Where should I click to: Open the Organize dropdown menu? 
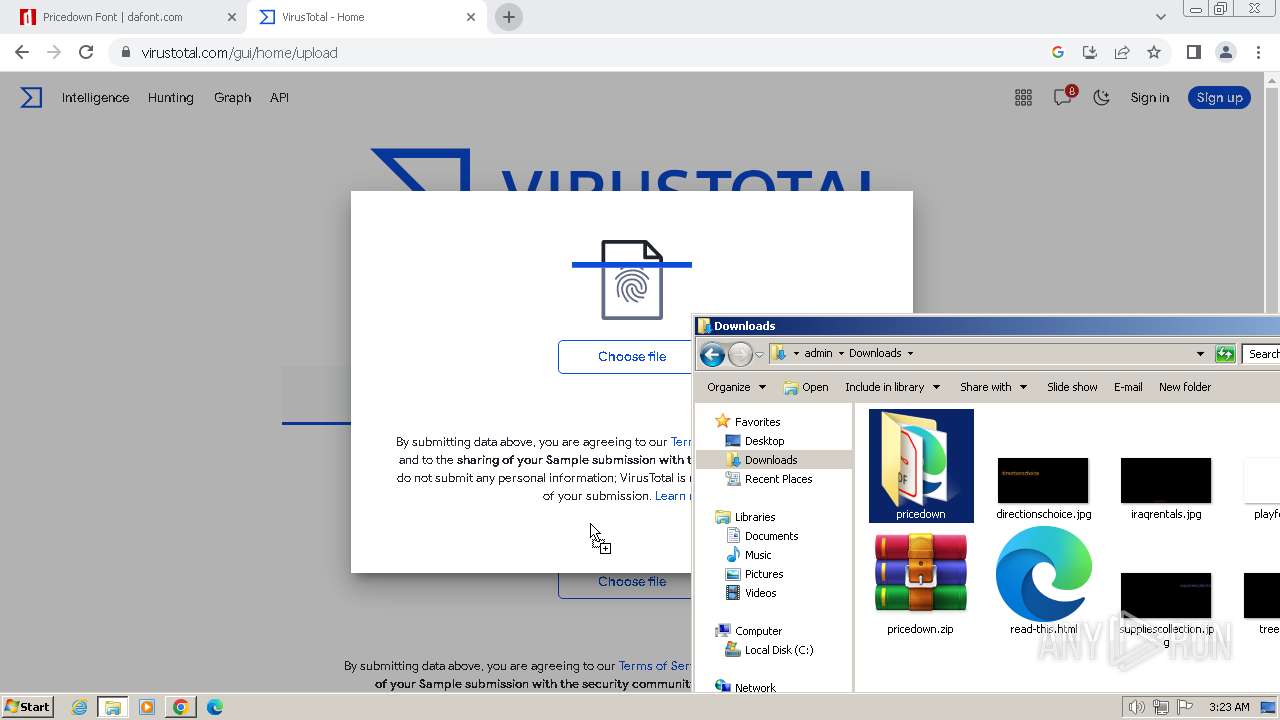point(736,387)
